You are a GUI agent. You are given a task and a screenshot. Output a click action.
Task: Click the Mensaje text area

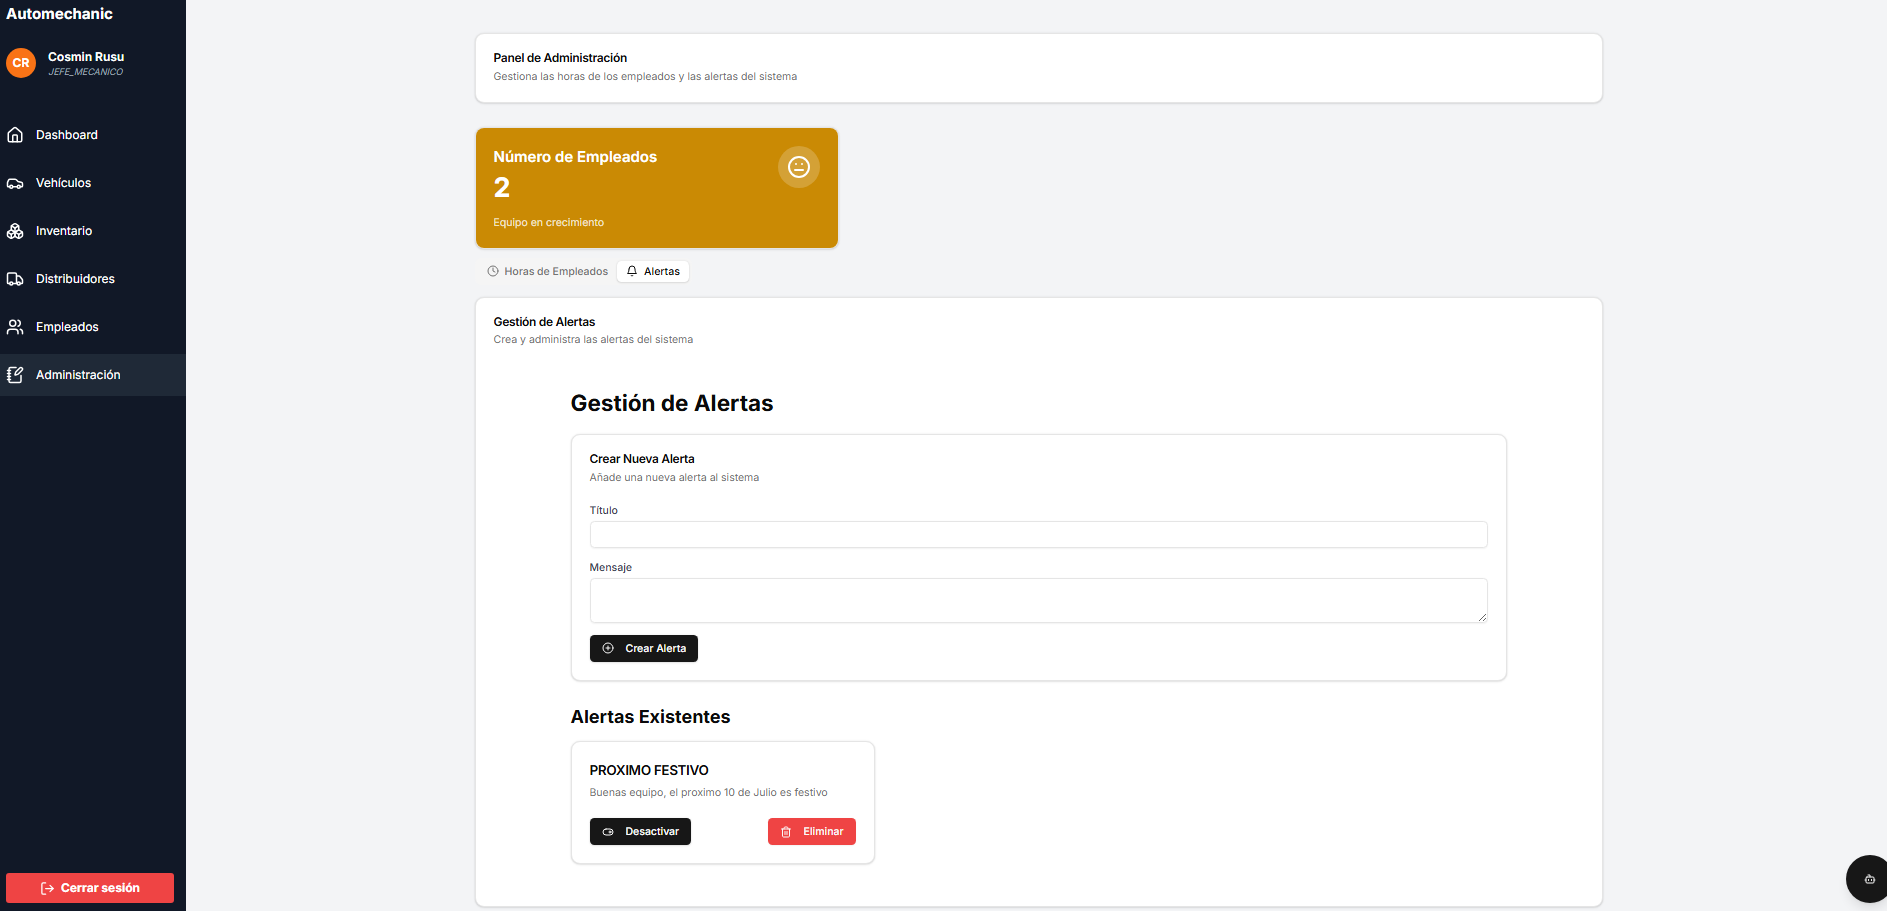click(1038, 599)
